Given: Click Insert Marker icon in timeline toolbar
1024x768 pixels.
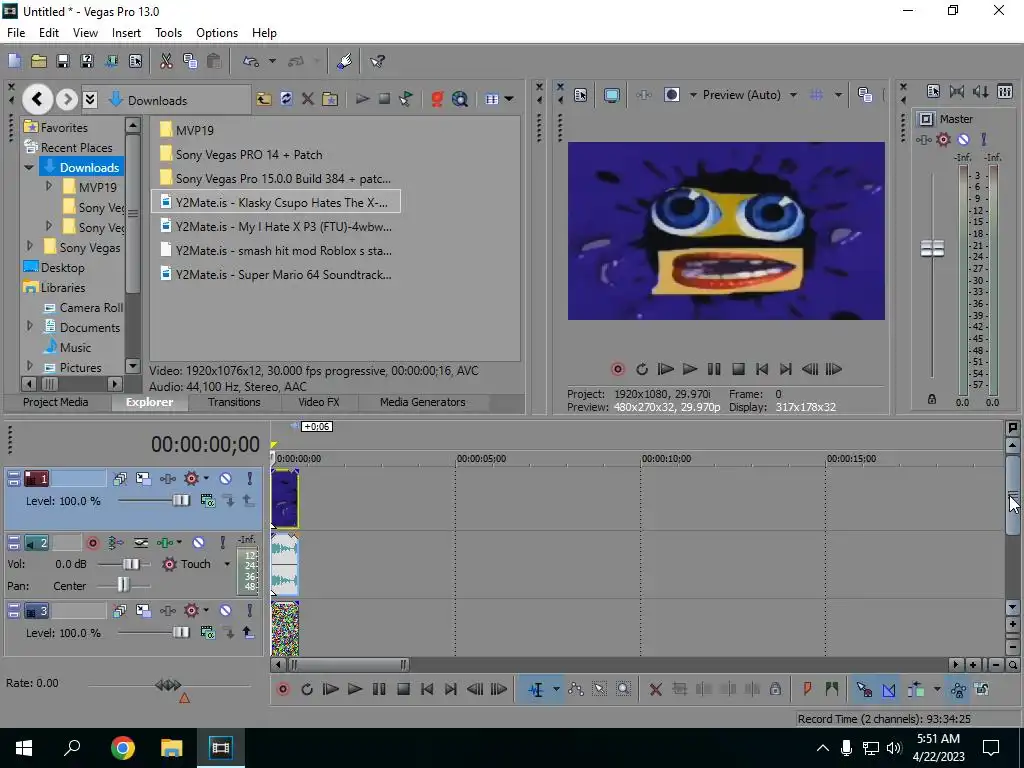Looking at the screenshot, I should point(807,689).
